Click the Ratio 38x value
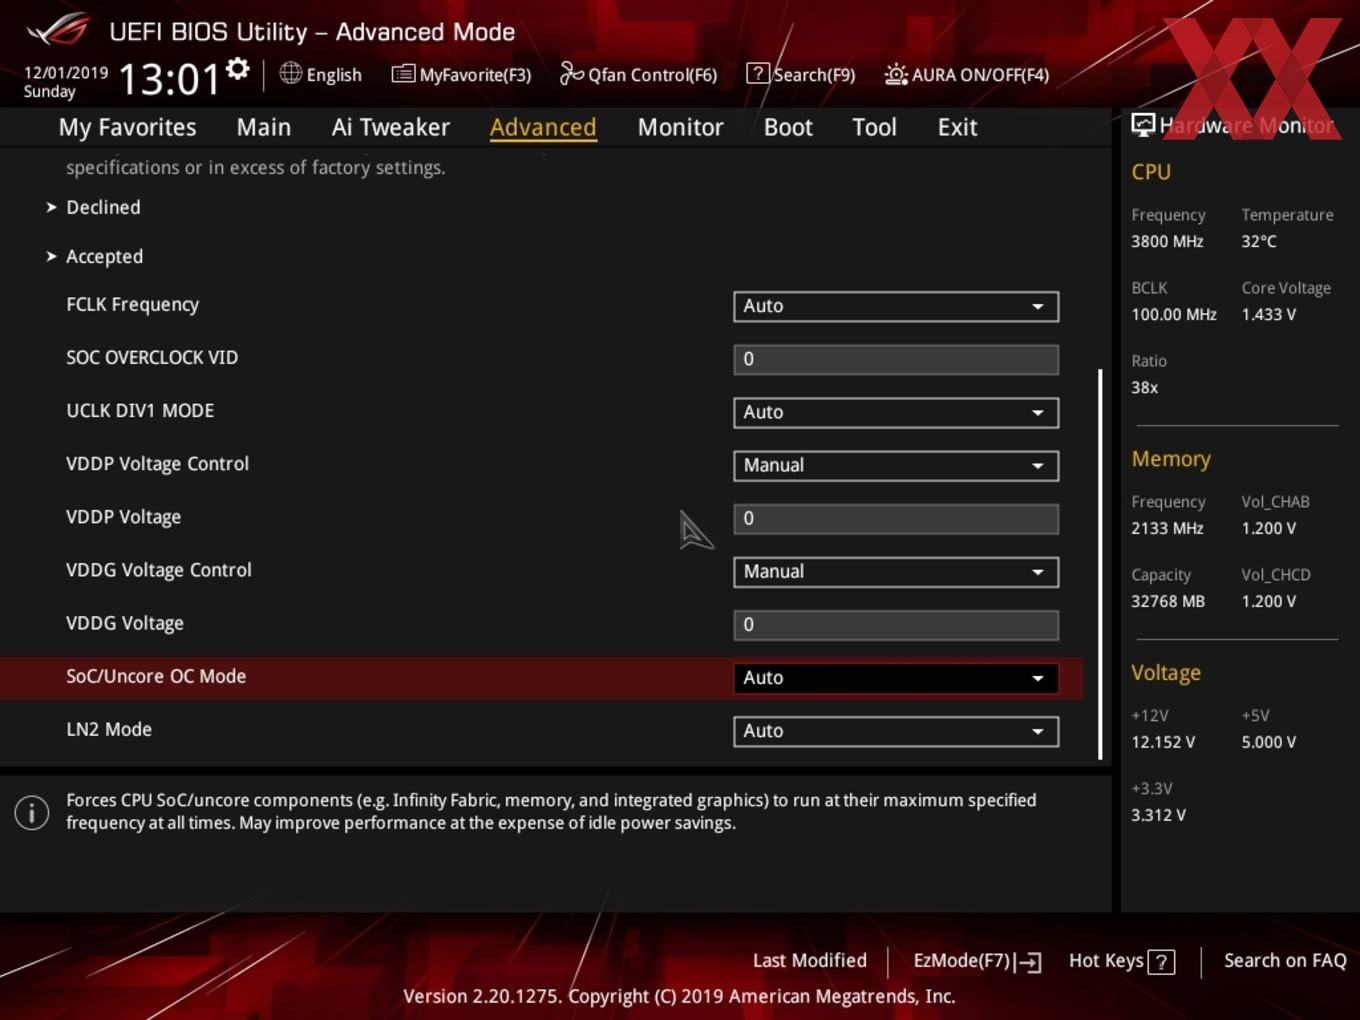Screen dimensions: 1360x1020 click(x=1144, y=387)
